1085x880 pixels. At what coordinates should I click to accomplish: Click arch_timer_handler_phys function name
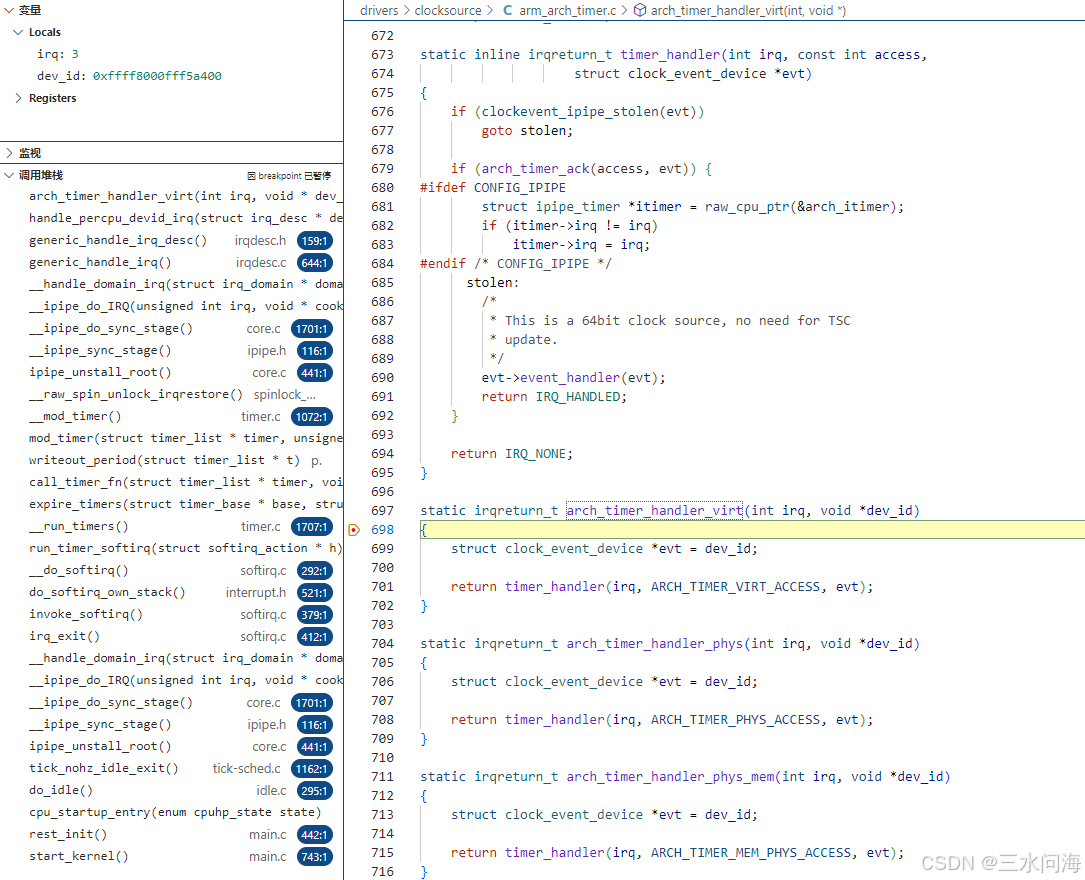655,643
